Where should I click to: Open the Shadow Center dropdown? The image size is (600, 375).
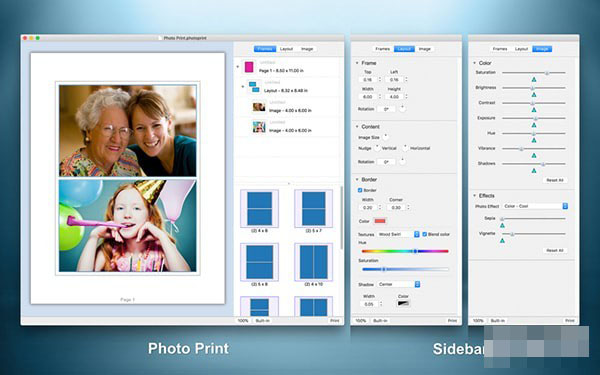(x=398, y=284)
